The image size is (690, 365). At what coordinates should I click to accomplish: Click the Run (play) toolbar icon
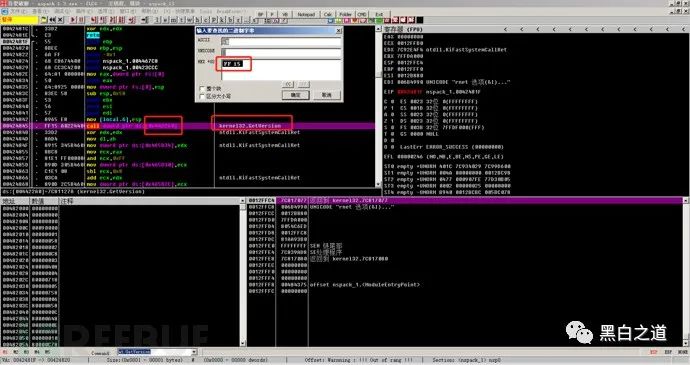tap(73, 20)
